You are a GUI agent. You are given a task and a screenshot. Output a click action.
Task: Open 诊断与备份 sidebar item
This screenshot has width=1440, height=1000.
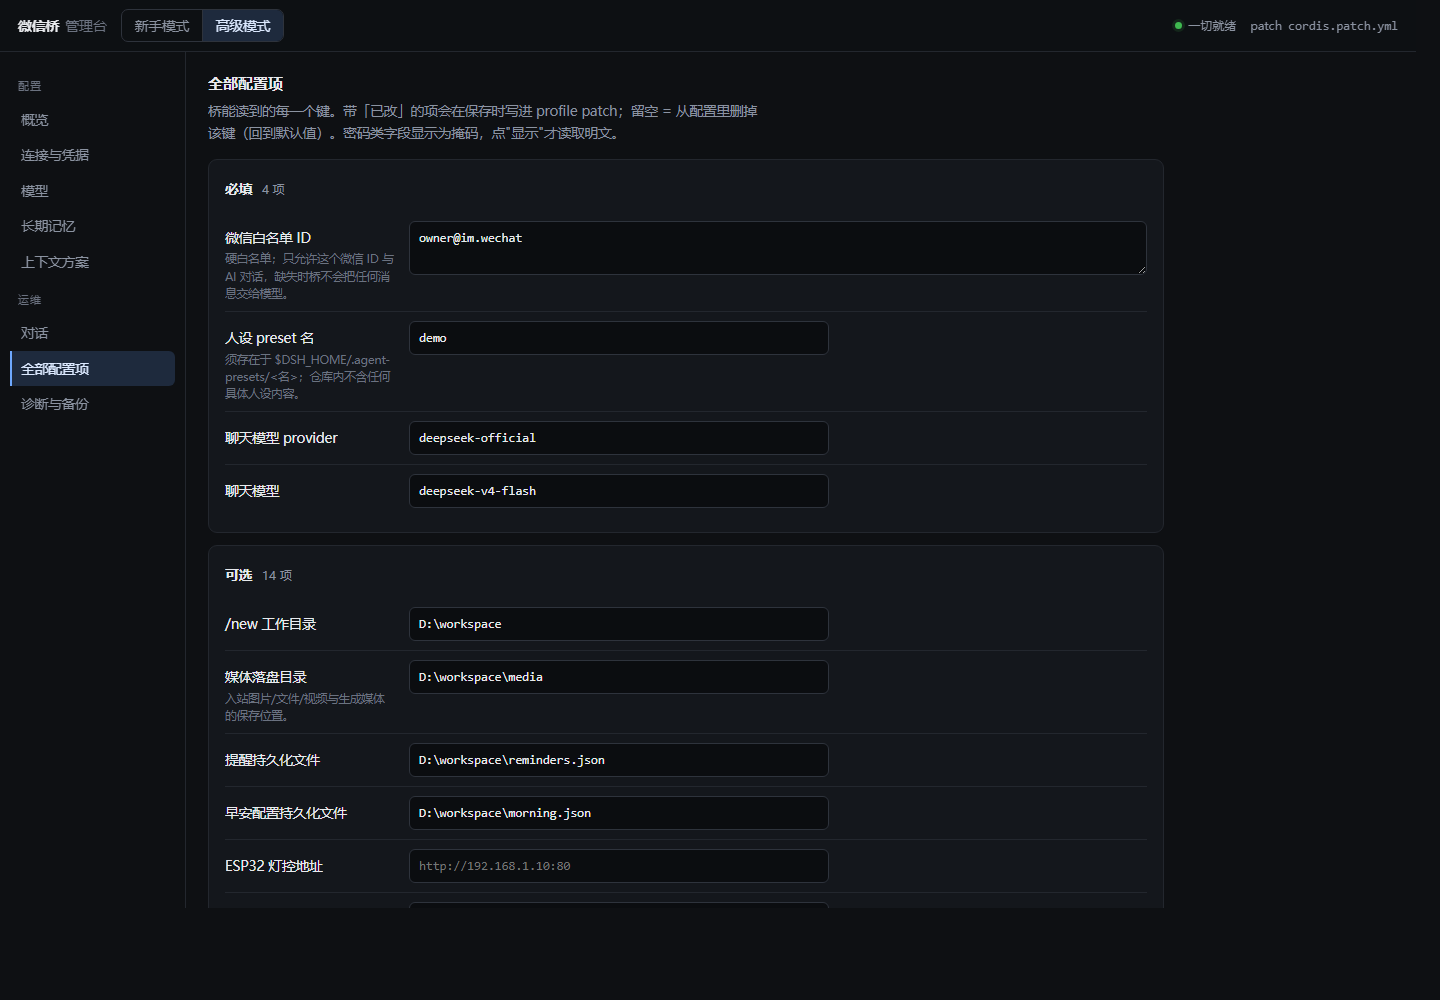point(92,404)
